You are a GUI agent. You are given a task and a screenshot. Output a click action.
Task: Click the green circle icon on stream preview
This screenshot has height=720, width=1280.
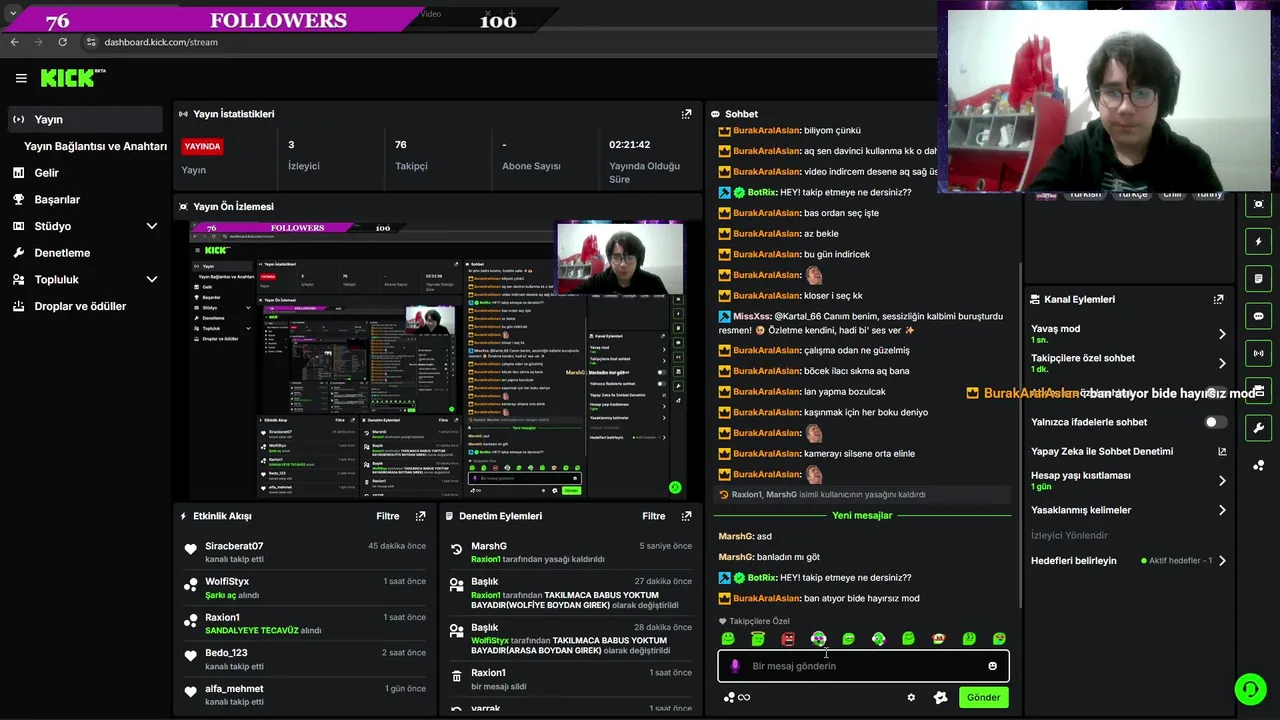click(675, 488)
